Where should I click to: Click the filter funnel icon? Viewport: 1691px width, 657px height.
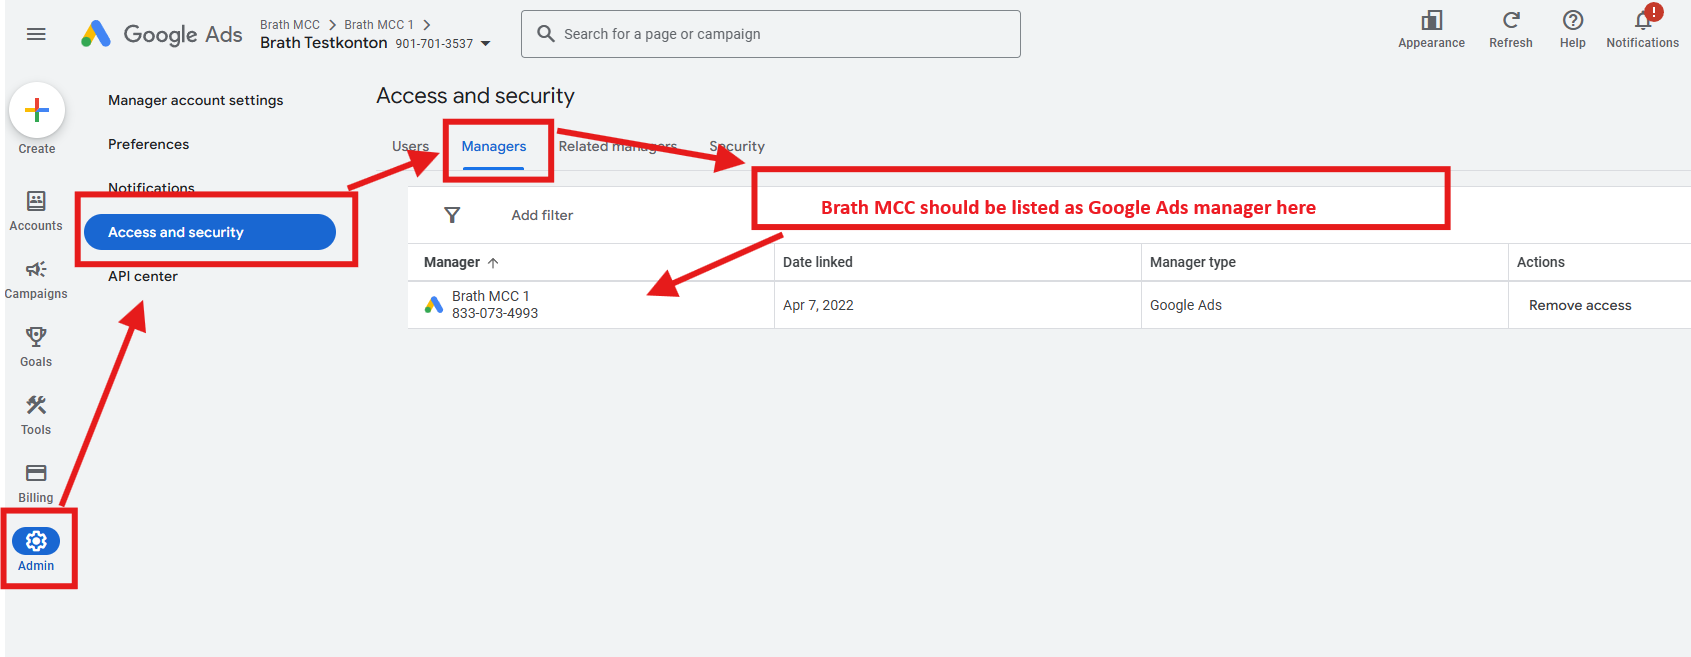[x=452, y=215]
